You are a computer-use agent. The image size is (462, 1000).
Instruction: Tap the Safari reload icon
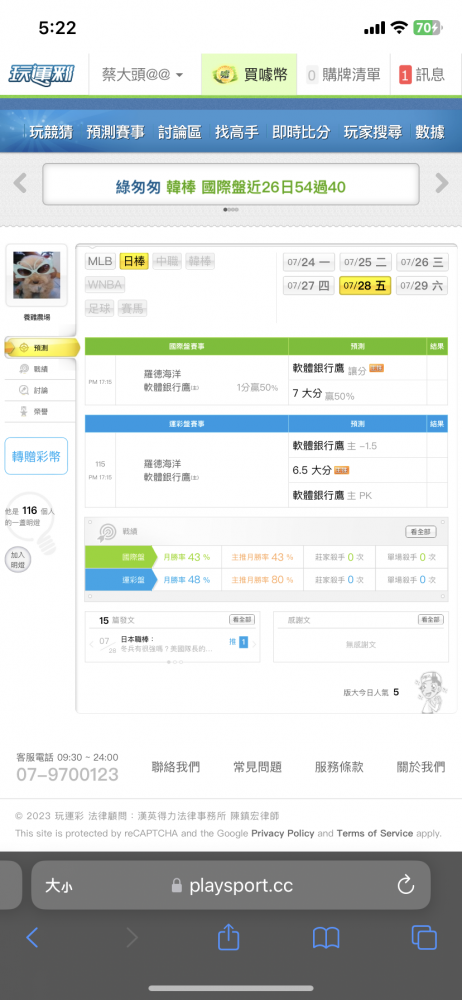406,885
